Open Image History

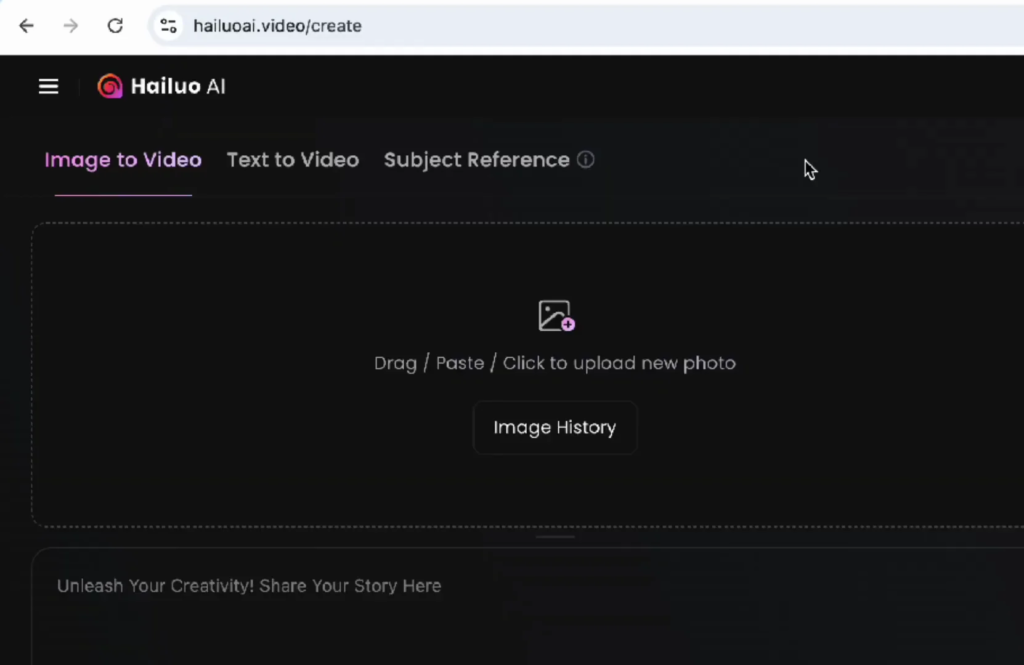pos(554,428)
